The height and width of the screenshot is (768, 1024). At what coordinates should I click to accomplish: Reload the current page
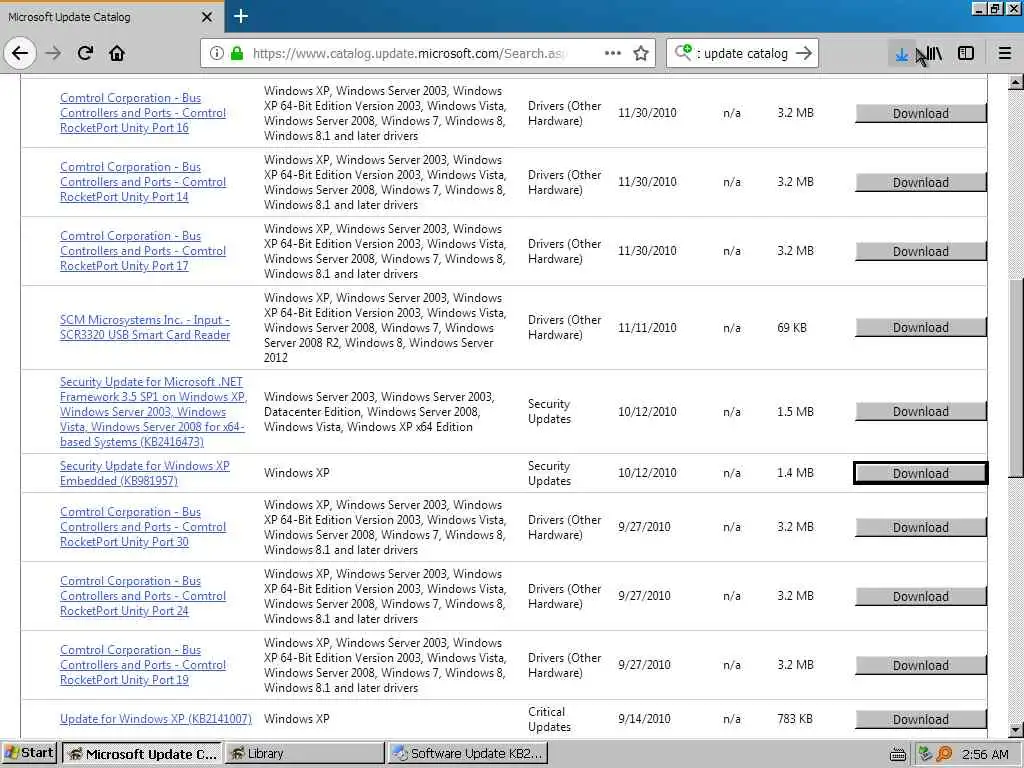[85, 53]
